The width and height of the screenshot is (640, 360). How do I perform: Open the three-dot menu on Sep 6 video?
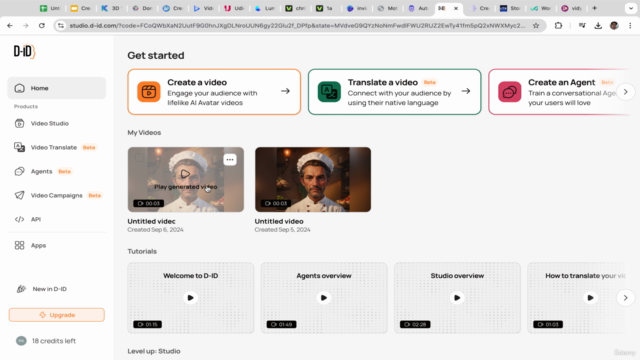click(230, 160)
